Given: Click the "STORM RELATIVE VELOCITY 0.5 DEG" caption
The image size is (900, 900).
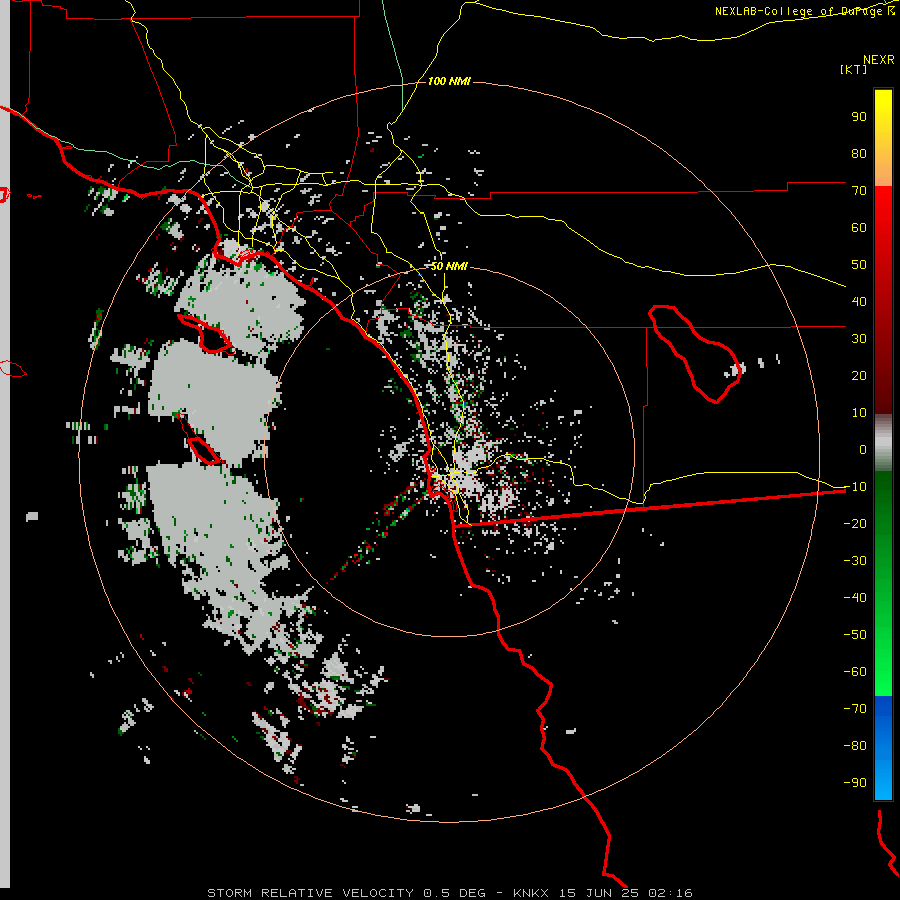Looking at the screenshot, I should (346, 893).
